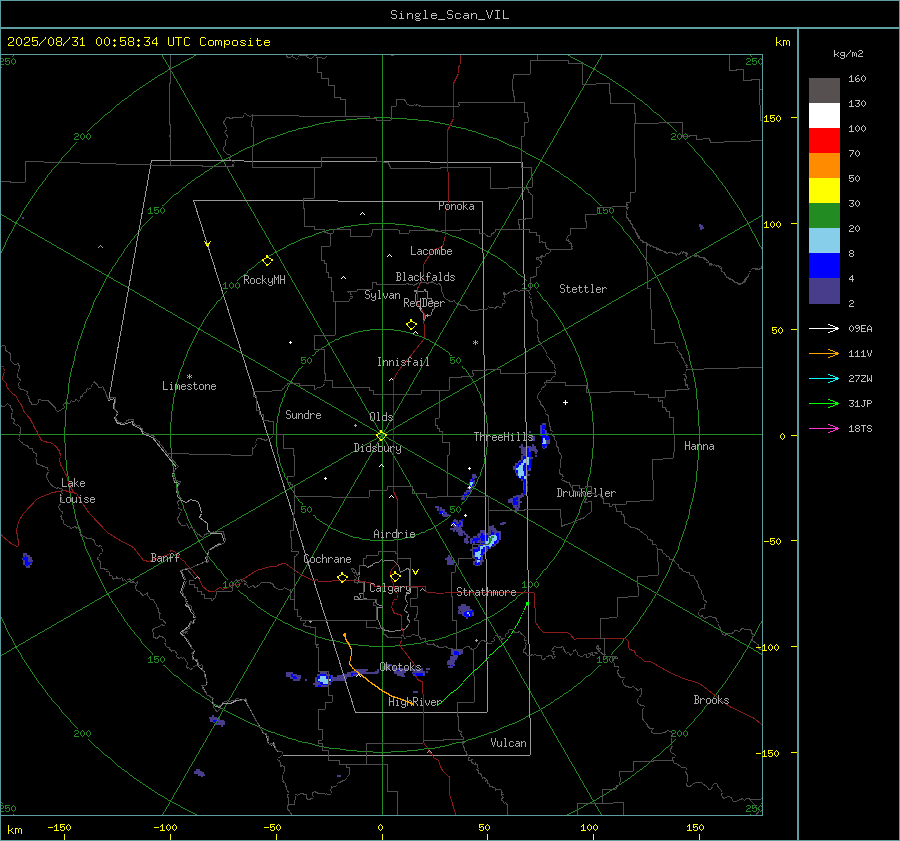This screenshot has width=900, height=841.
Task: Click the Lake Louise label
Action: [x=77, y=491]
